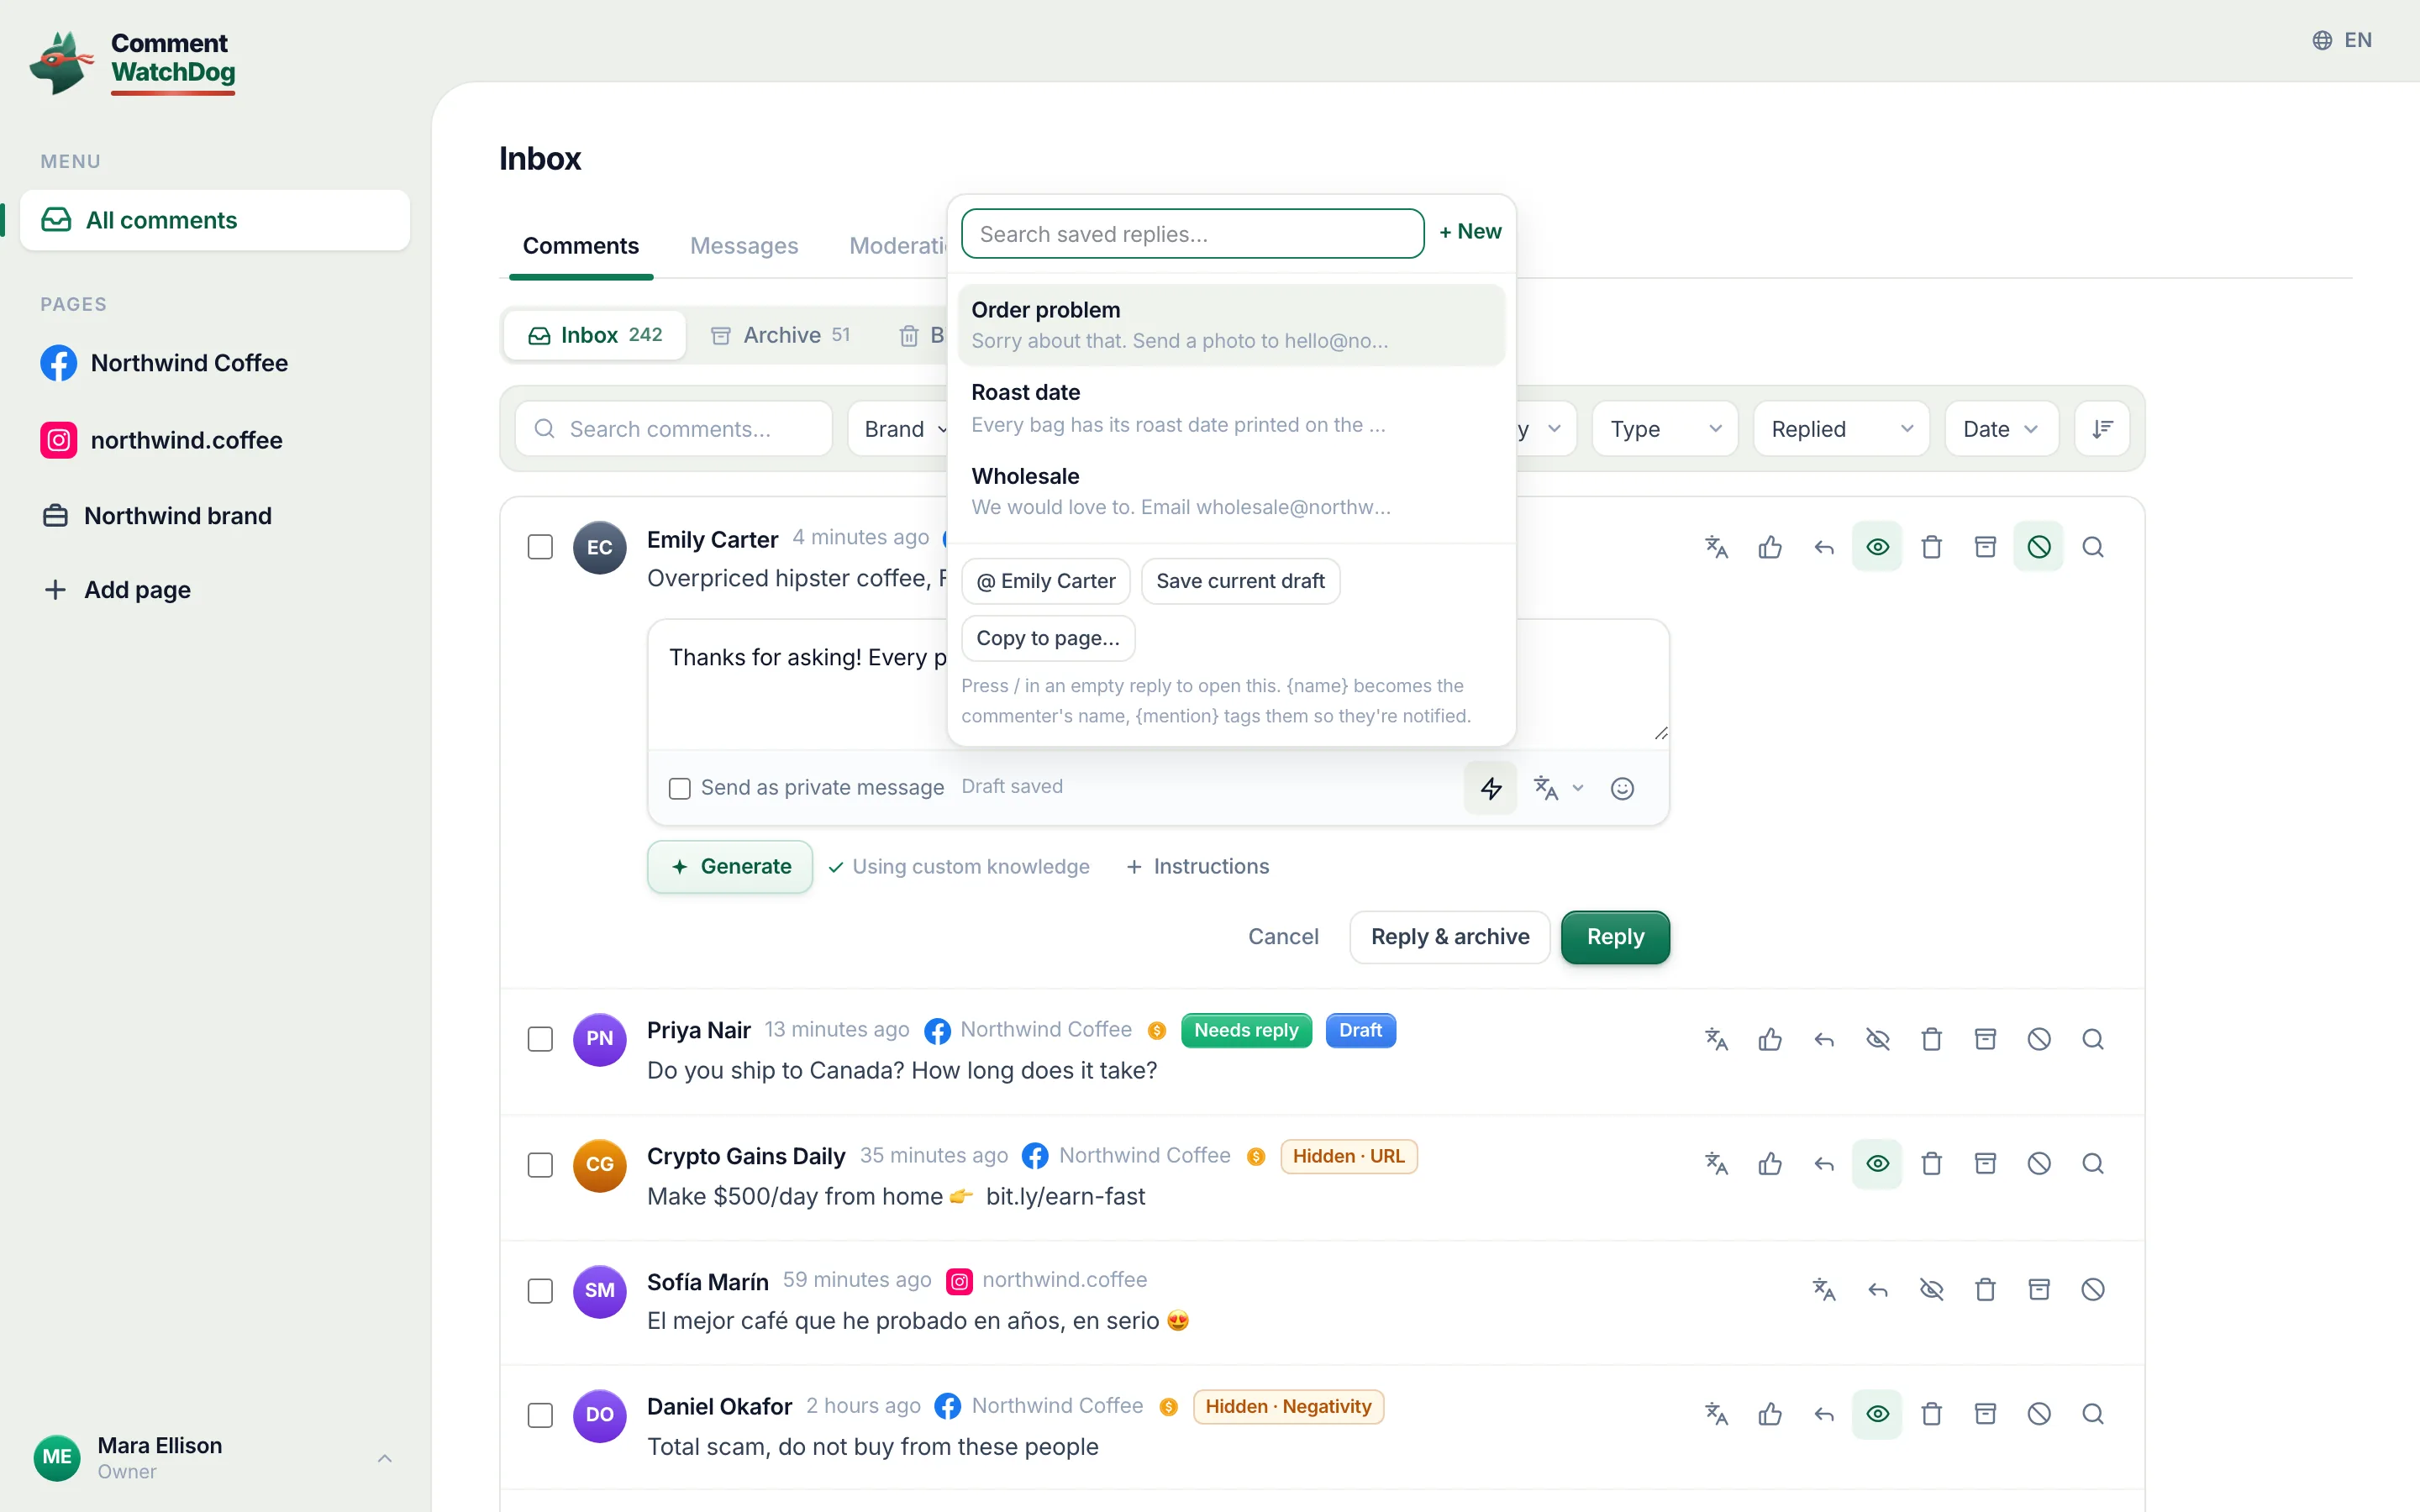This screenshot has width=2420, height=1512.
Task: Open Inbox 242 folder tab
Action: (x=595, y=335)
